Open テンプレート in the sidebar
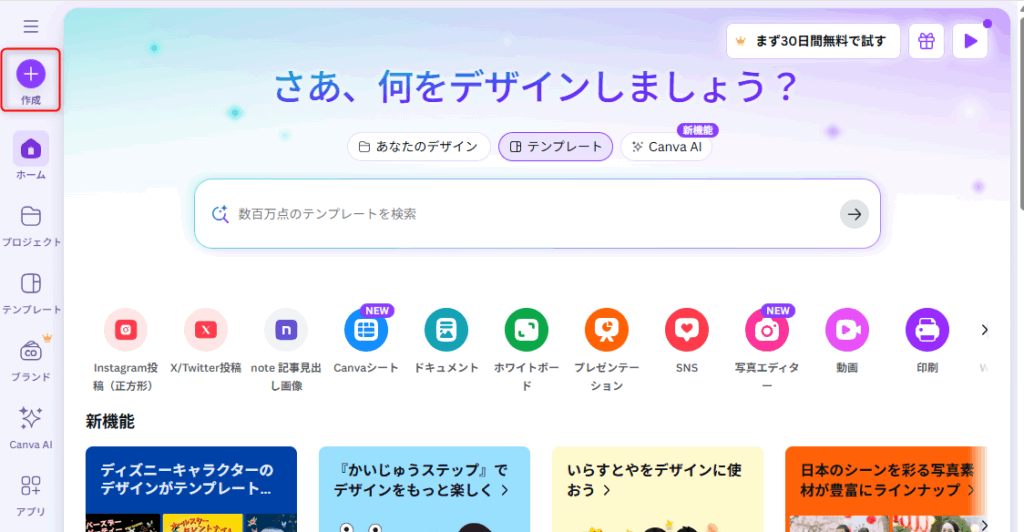 (31, 293)
